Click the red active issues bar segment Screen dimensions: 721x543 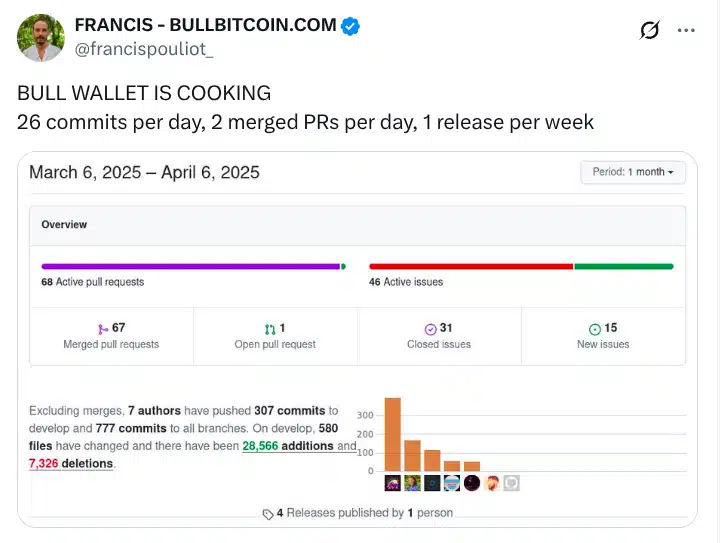471,266
